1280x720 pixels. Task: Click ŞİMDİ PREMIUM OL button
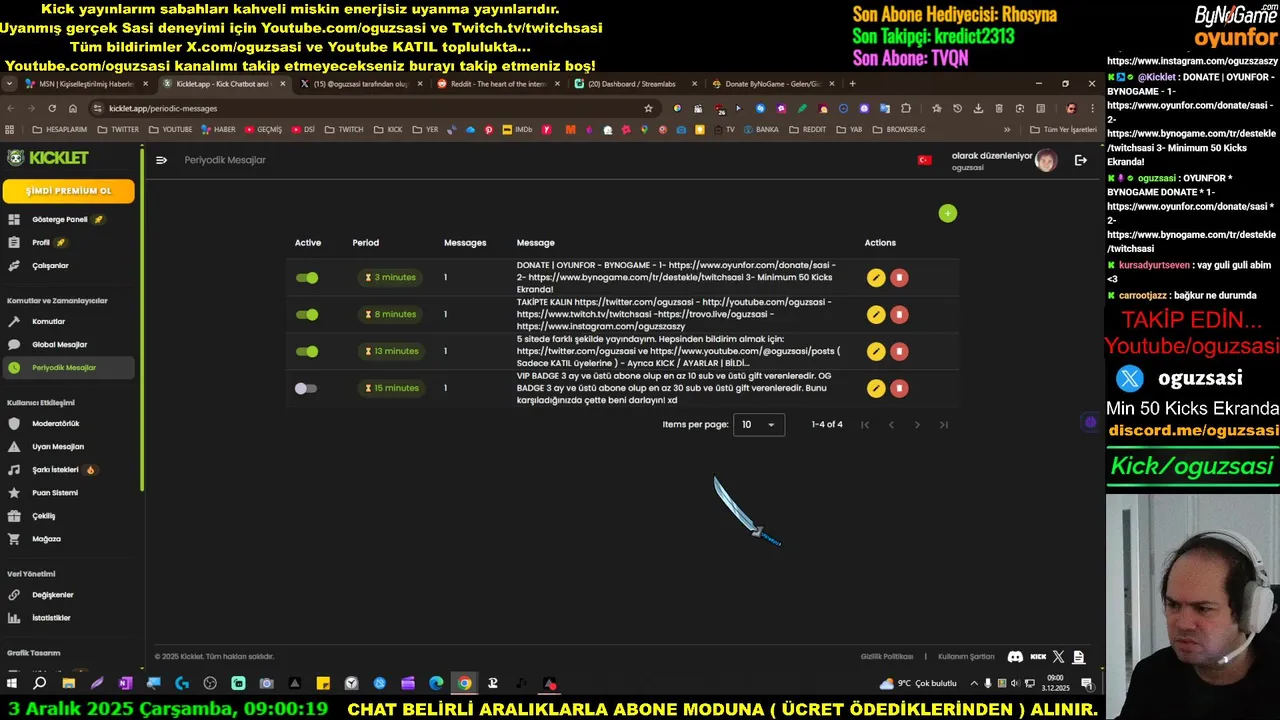point(69,191)
